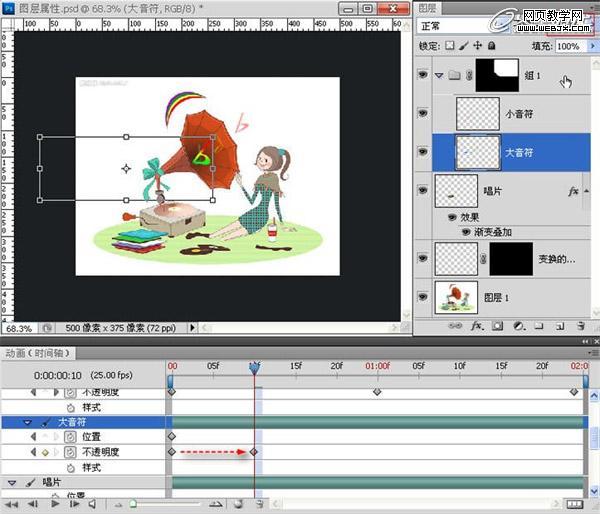
Task: Collapse the 组 1 layer group
Action: click(x=437, y=75)
